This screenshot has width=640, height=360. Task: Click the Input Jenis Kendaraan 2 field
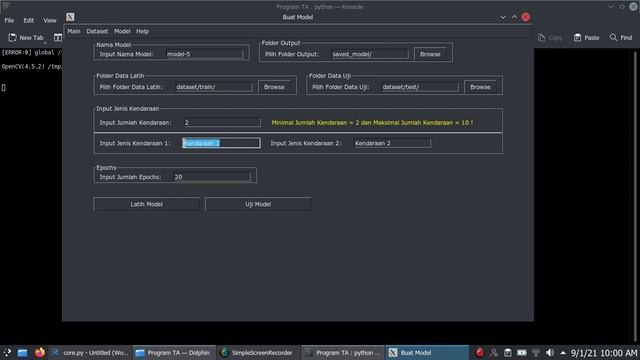(392, 143)
